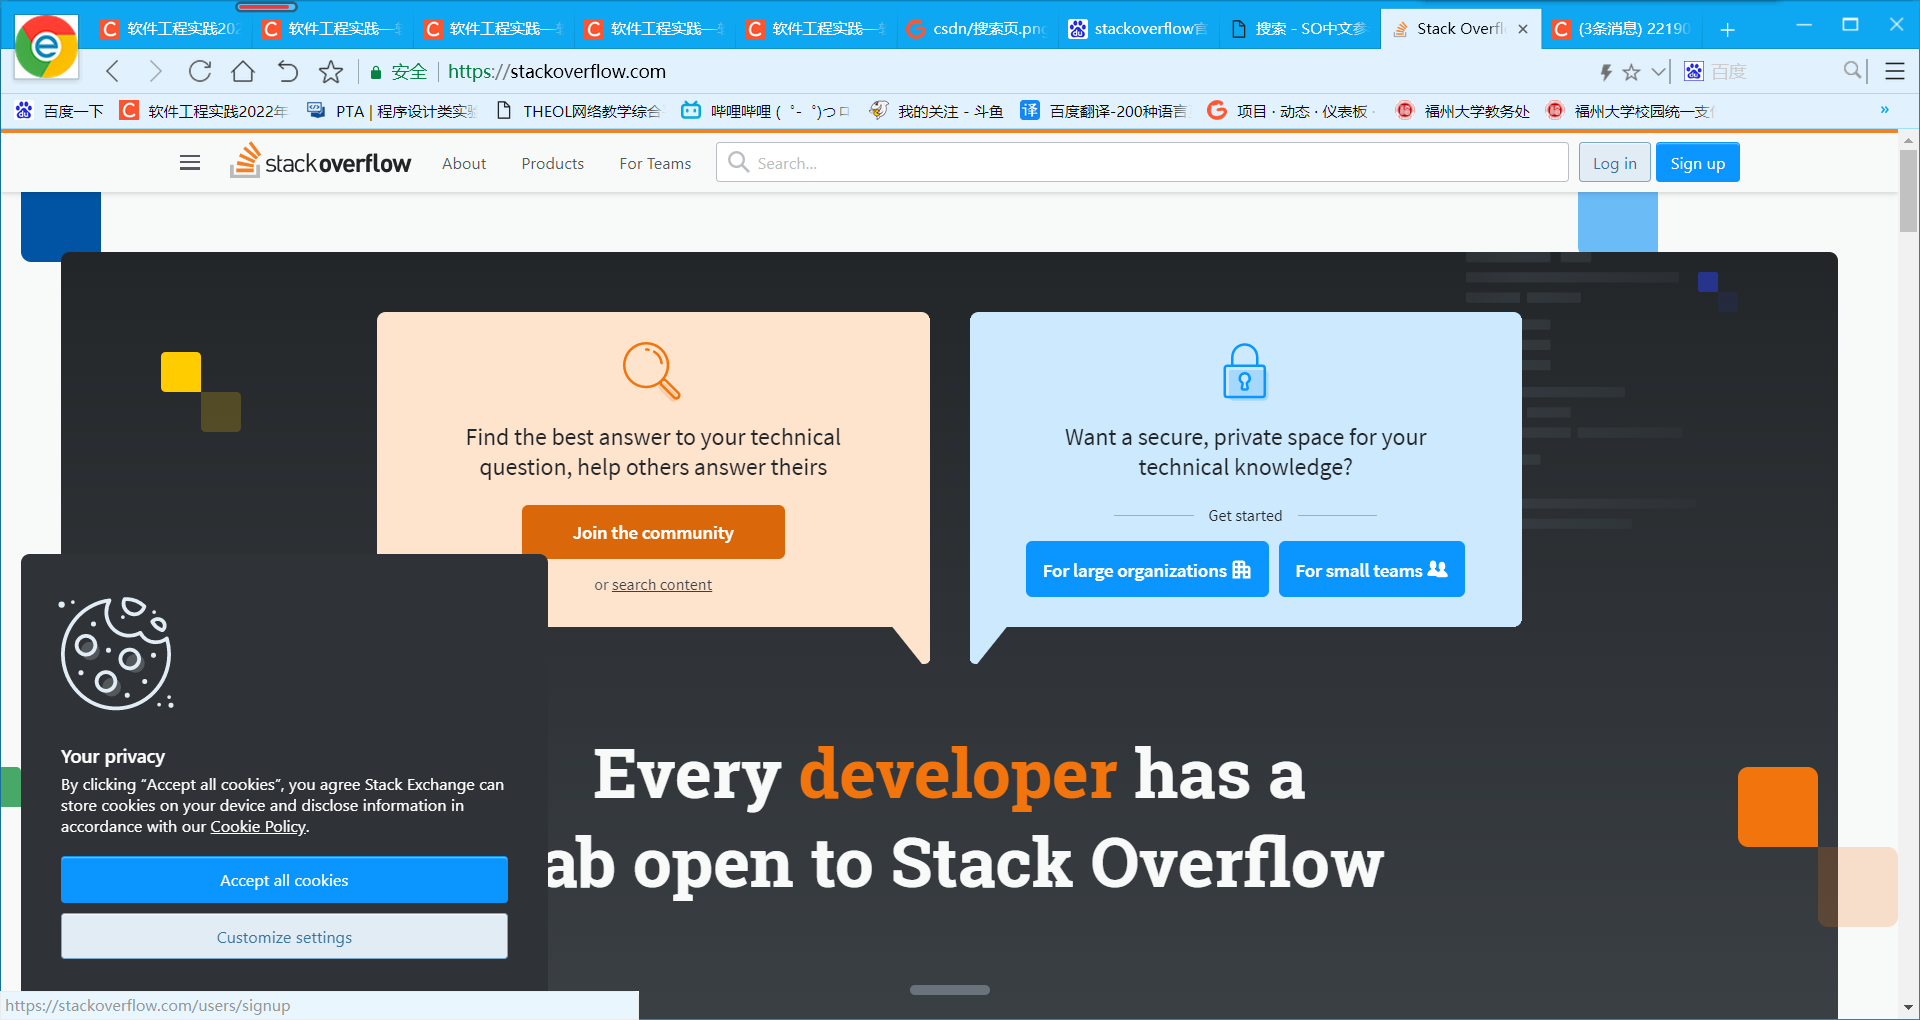The image size is (1920, 1020).
Task: Click the green security lock icon
Action: click(376, 72)
